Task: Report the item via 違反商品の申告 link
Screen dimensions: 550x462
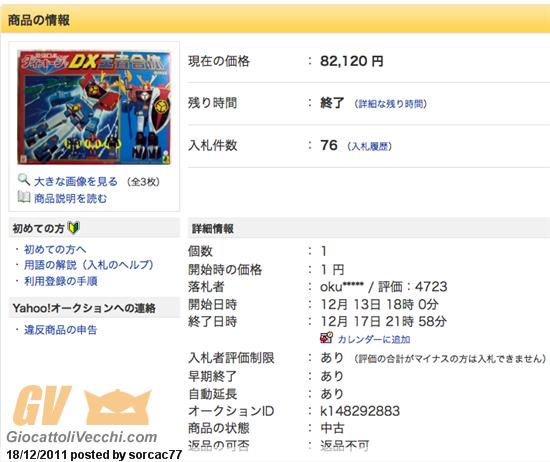Action: coord(60,330)
